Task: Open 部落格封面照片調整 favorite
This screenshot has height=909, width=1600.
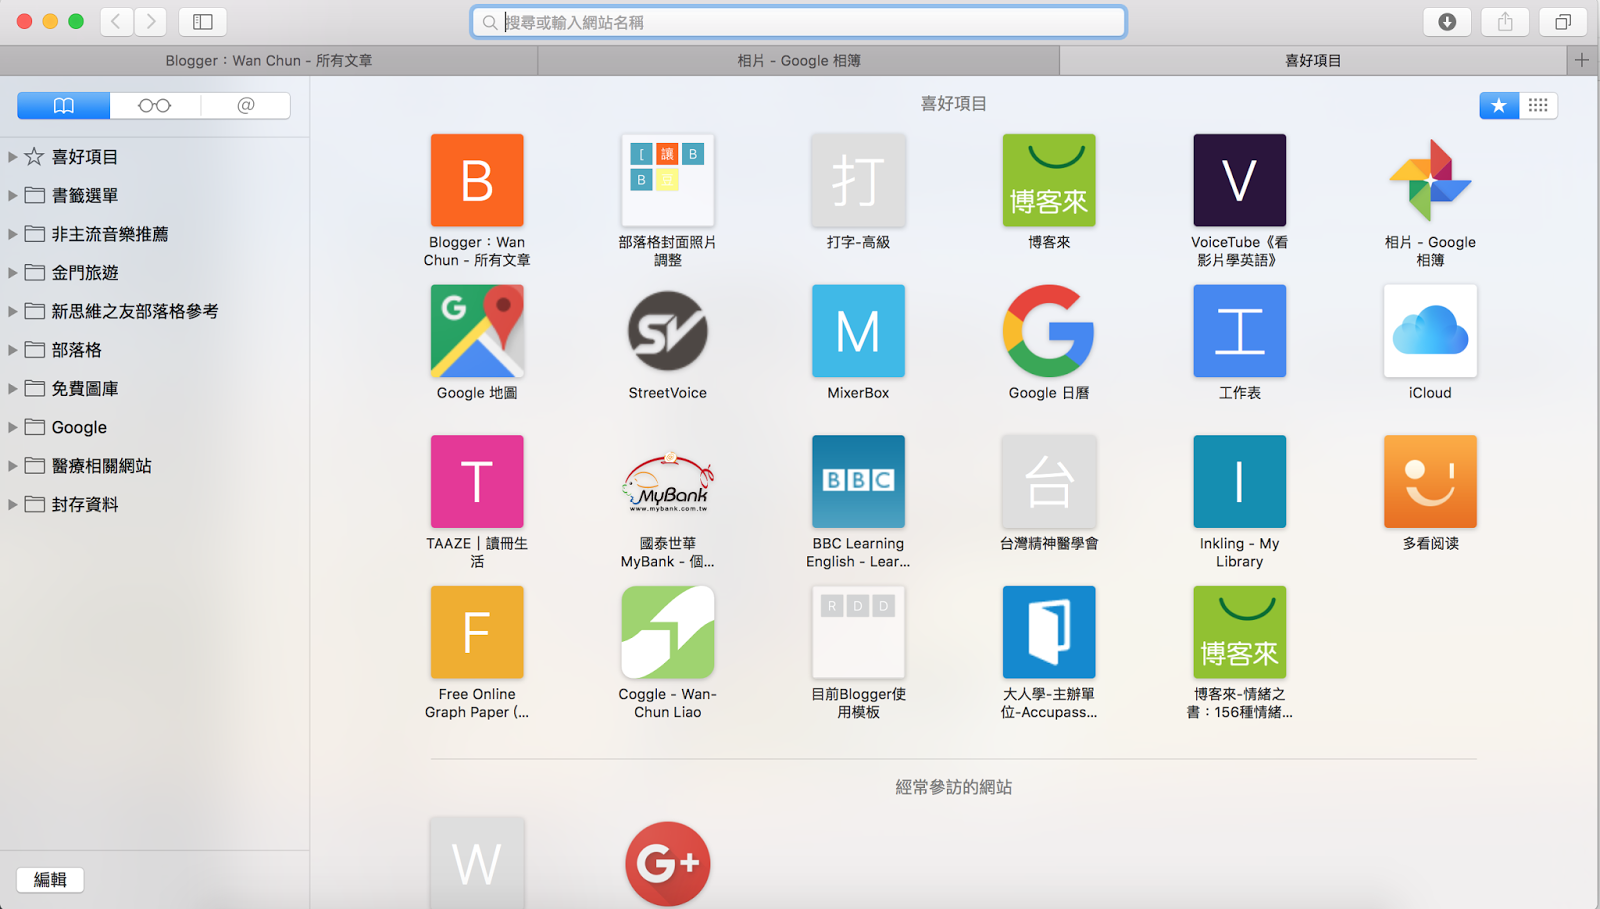Action: [667, 180]
